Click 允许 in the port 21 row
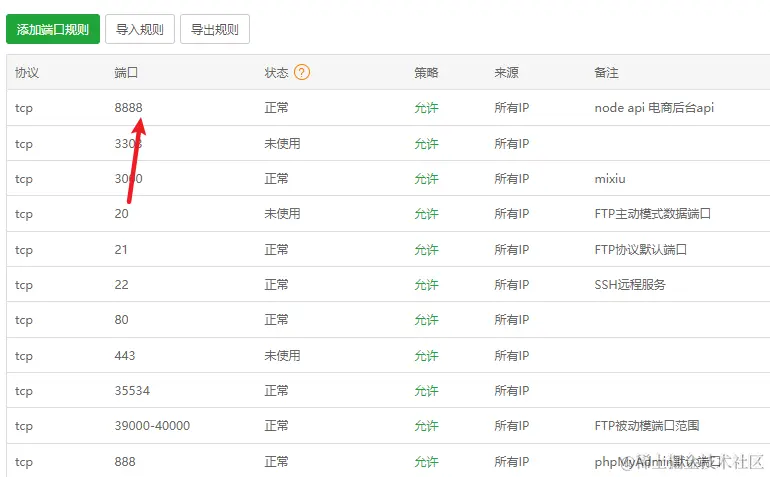 pyautogui.click(x=426, y=250)
